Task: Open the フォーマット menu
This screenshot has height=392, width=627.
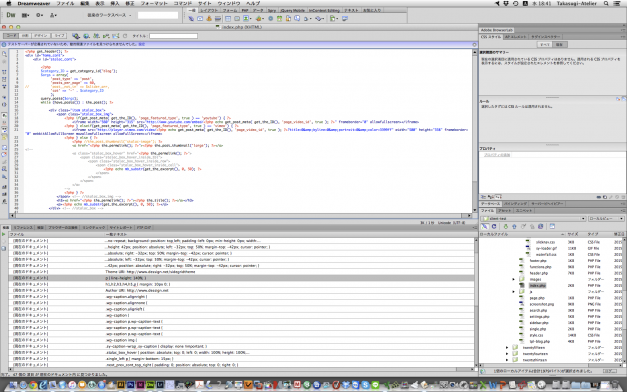Action: click(154, 3)
